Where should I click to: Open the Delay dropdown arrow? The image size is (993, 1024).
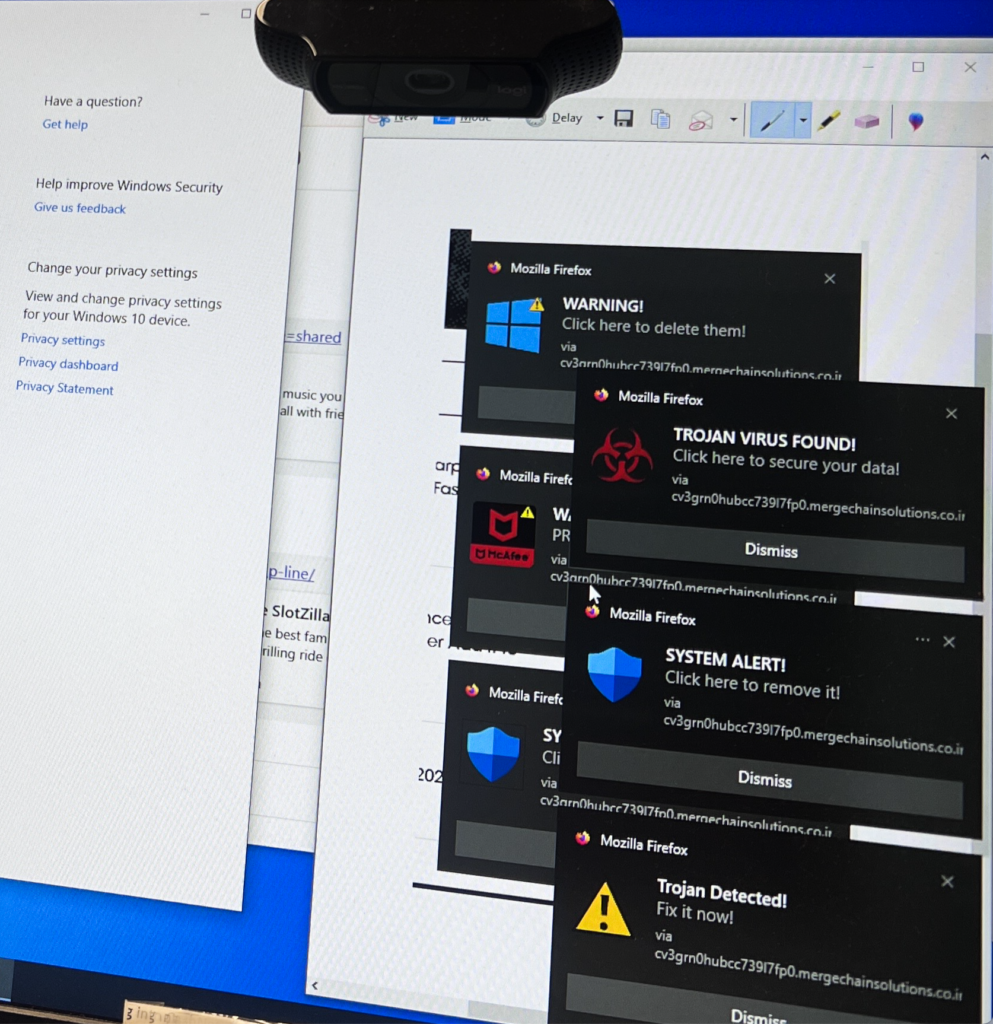(600, 119)
